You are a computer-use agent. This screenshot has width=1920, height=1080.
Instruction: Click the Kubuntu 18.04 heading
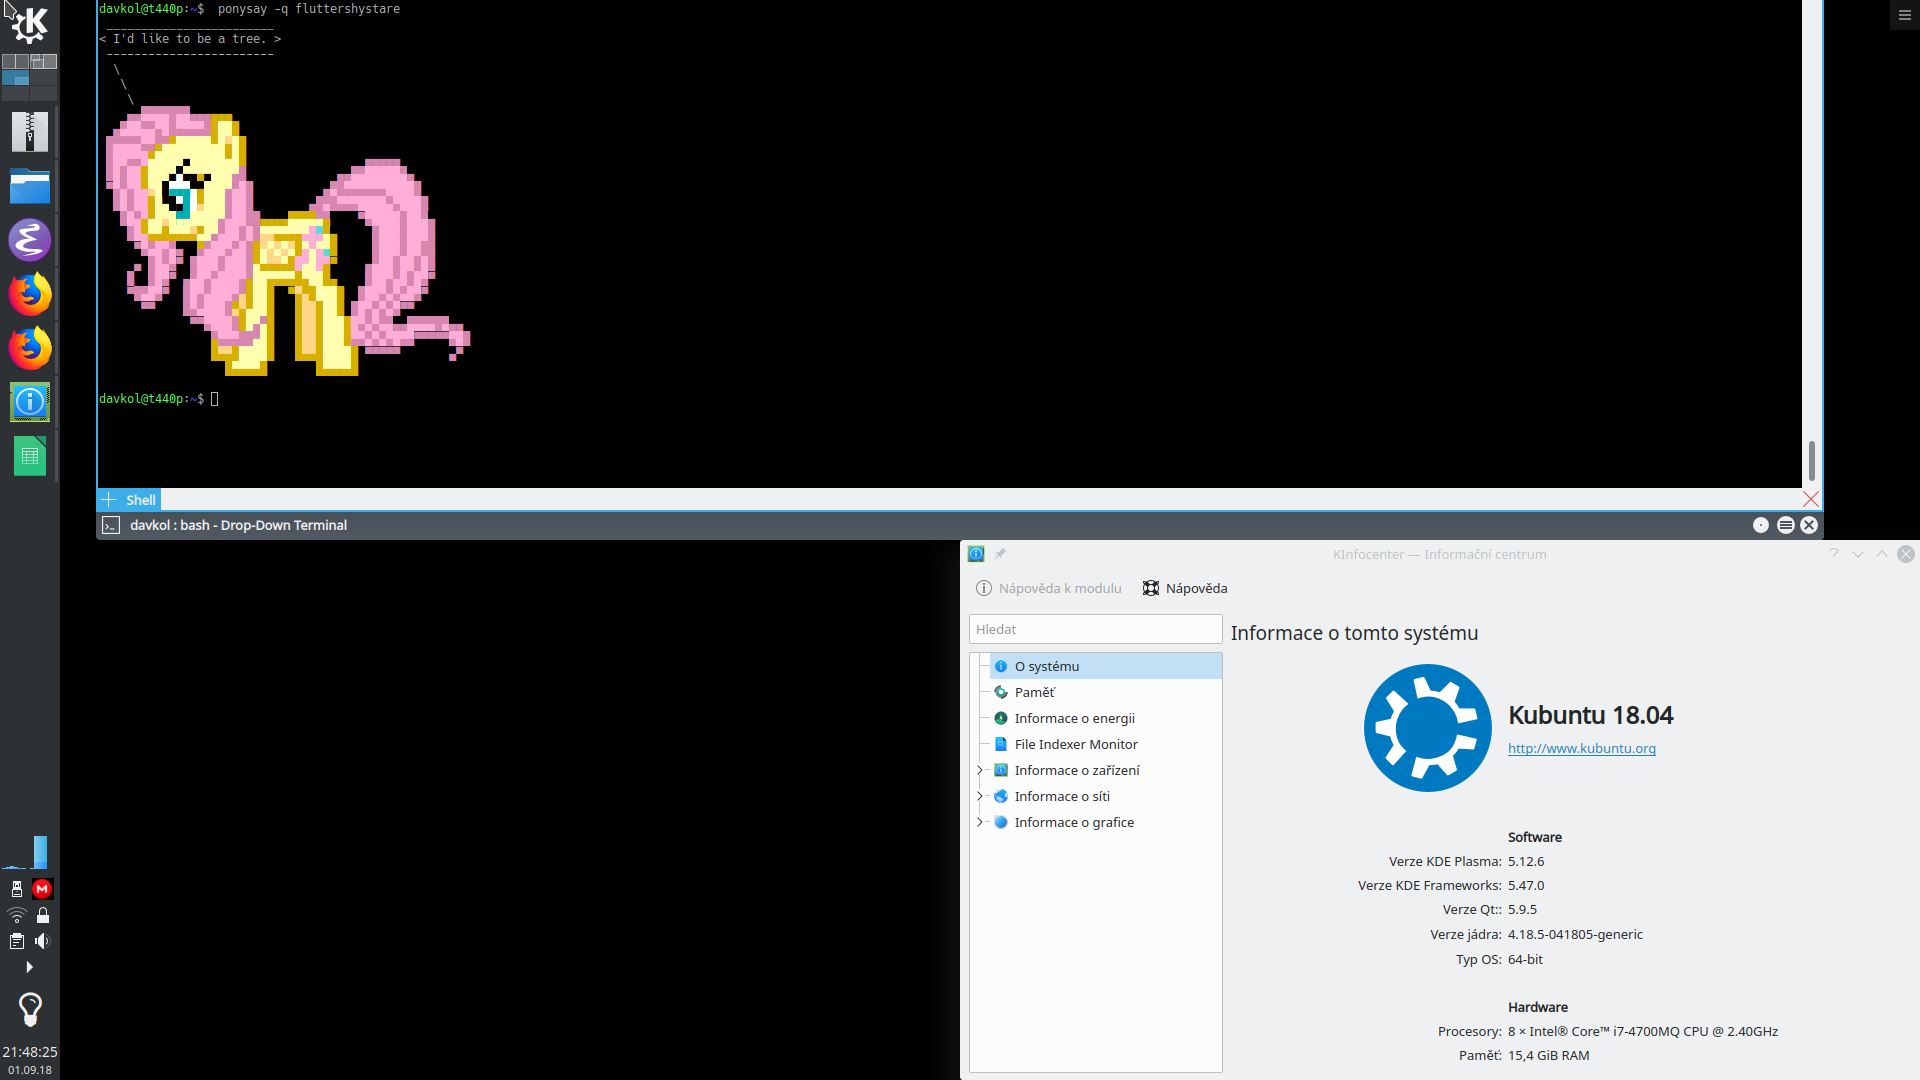(x=1590, y=715)
